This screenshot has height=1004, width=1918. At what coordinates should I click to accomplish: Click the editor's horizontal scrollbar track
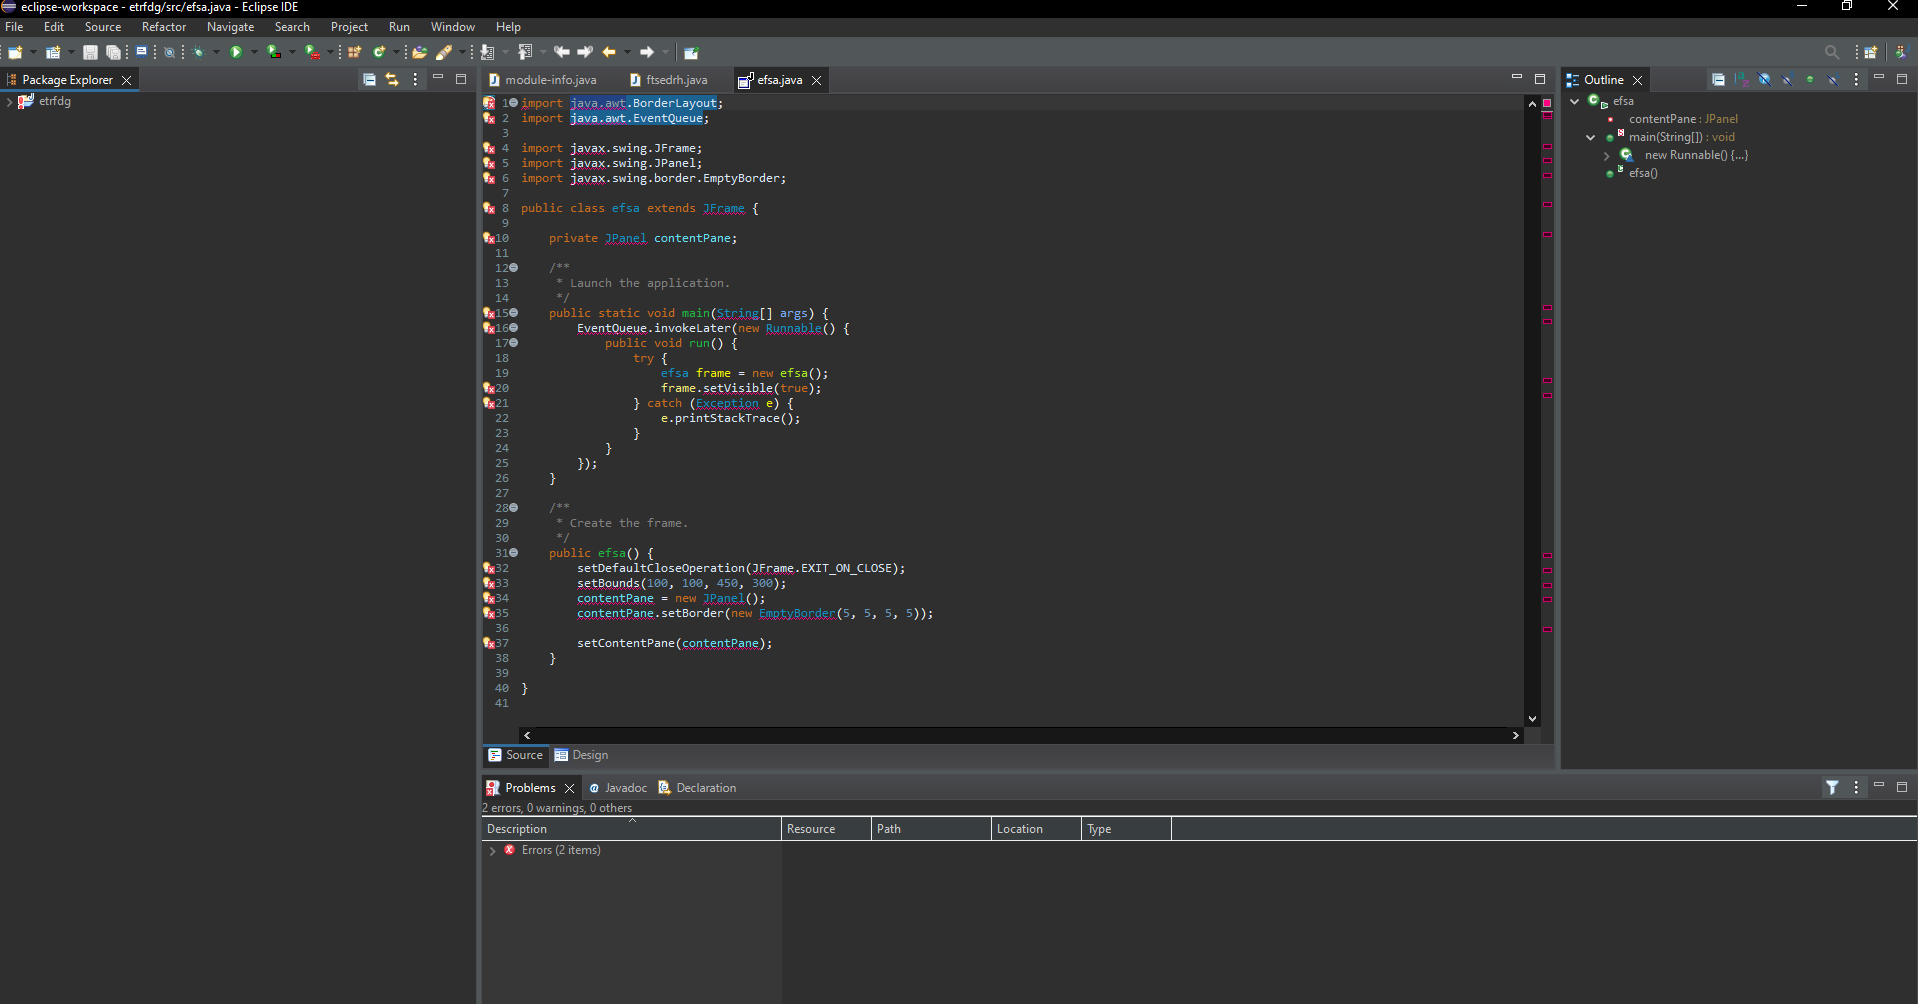(1020, 735)
